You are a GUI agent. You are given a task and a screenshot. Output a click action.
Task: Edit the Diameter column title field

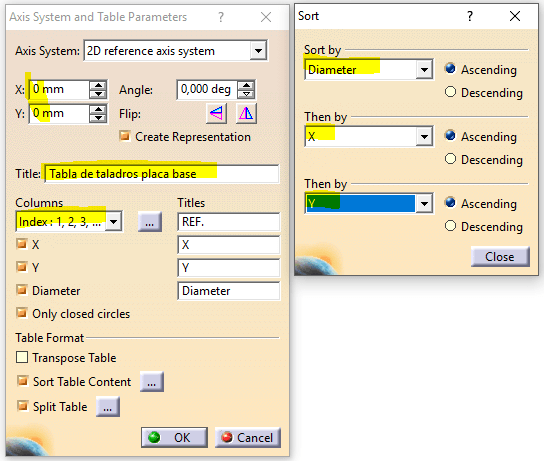(x=229, y=291)
